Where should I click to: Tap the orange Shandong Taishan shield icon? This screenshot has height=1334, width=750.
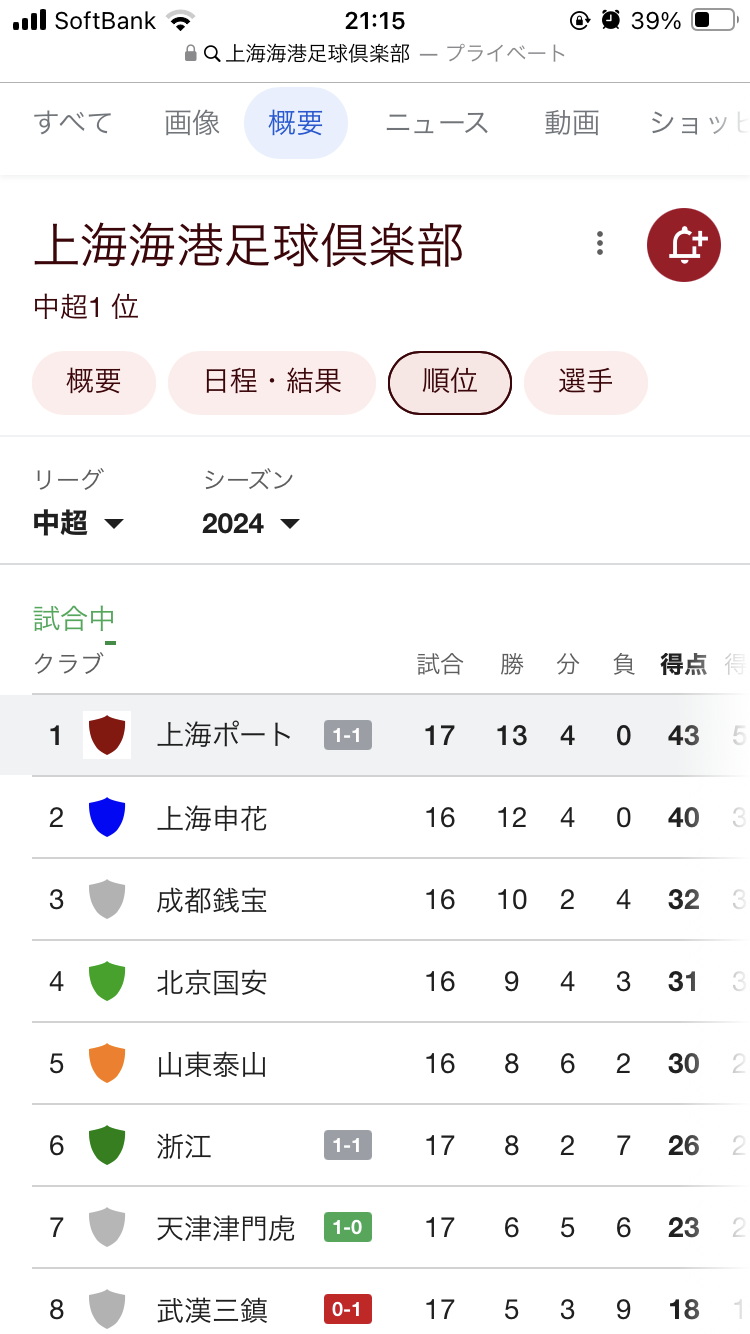coord(107,1064)
